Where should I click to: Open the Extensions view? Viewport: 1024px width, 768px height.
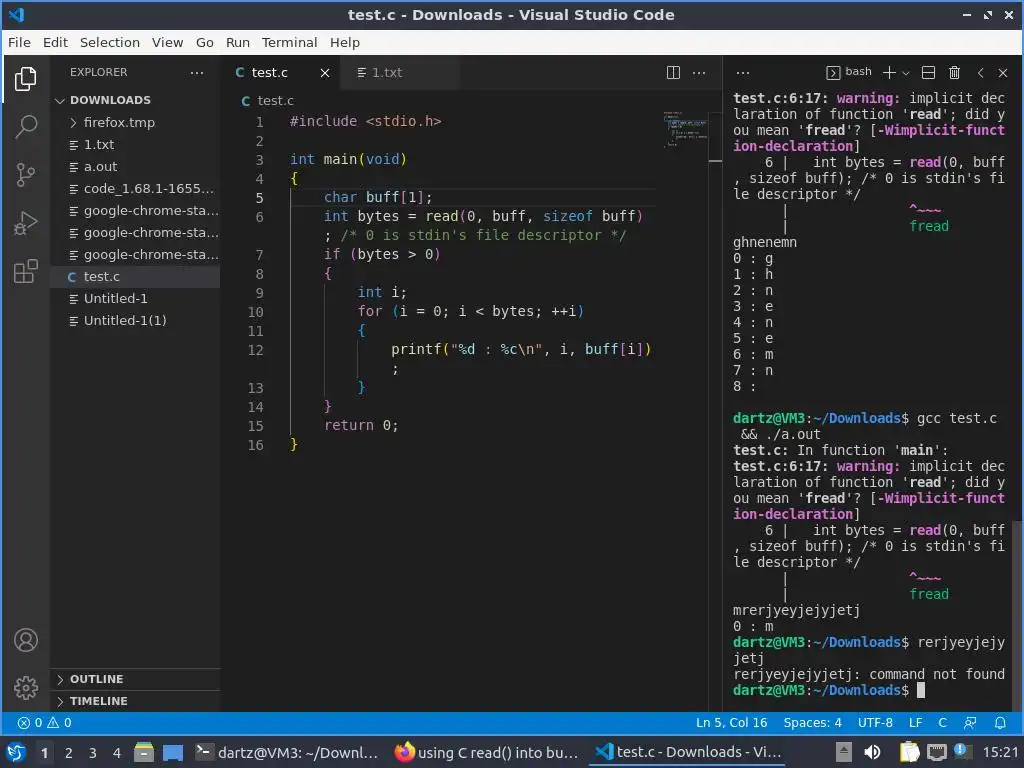[25, 271]
